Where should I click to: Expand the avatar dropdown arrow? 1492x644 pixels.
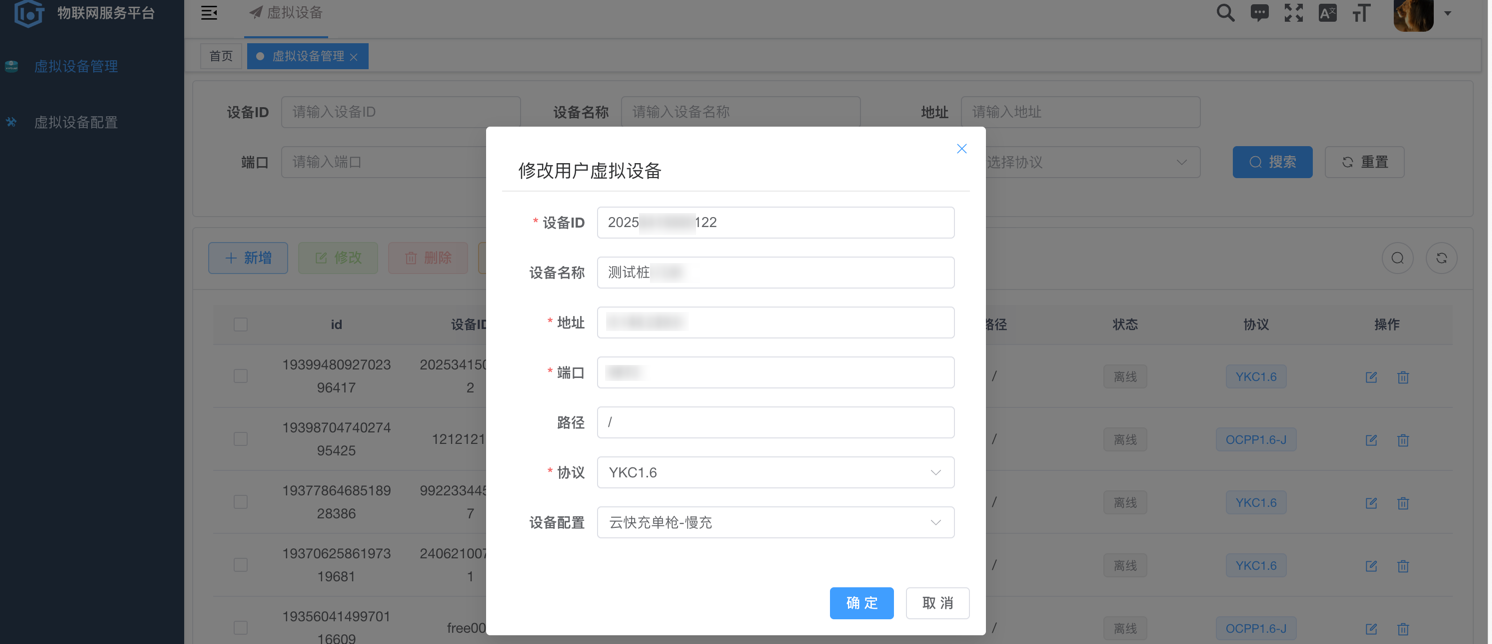coord(1446,15)
